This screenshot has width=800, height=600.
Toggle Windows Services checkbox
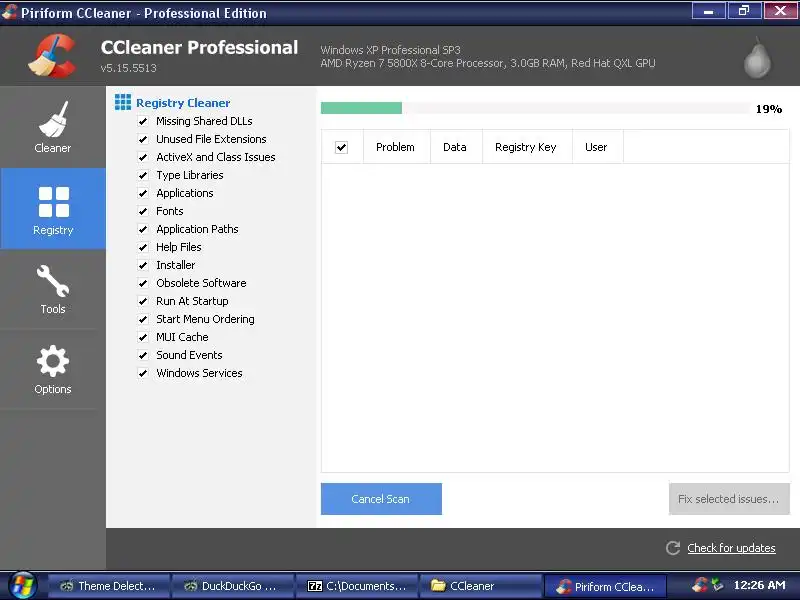tap(143, 373)
